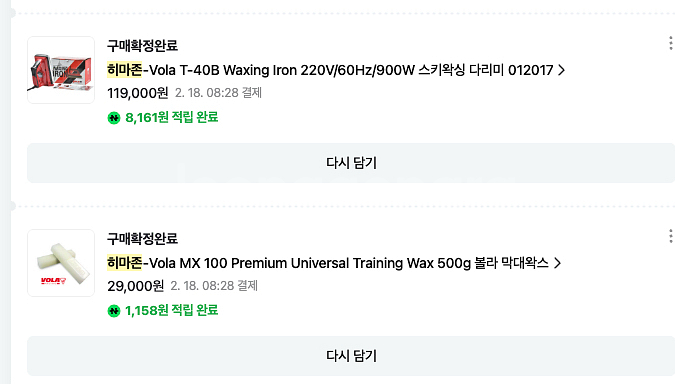Click the 119,000원 price of the Waxing Iron
This screenshot has height=384, width=675.
pyautogui.click(x=138, y=93)
